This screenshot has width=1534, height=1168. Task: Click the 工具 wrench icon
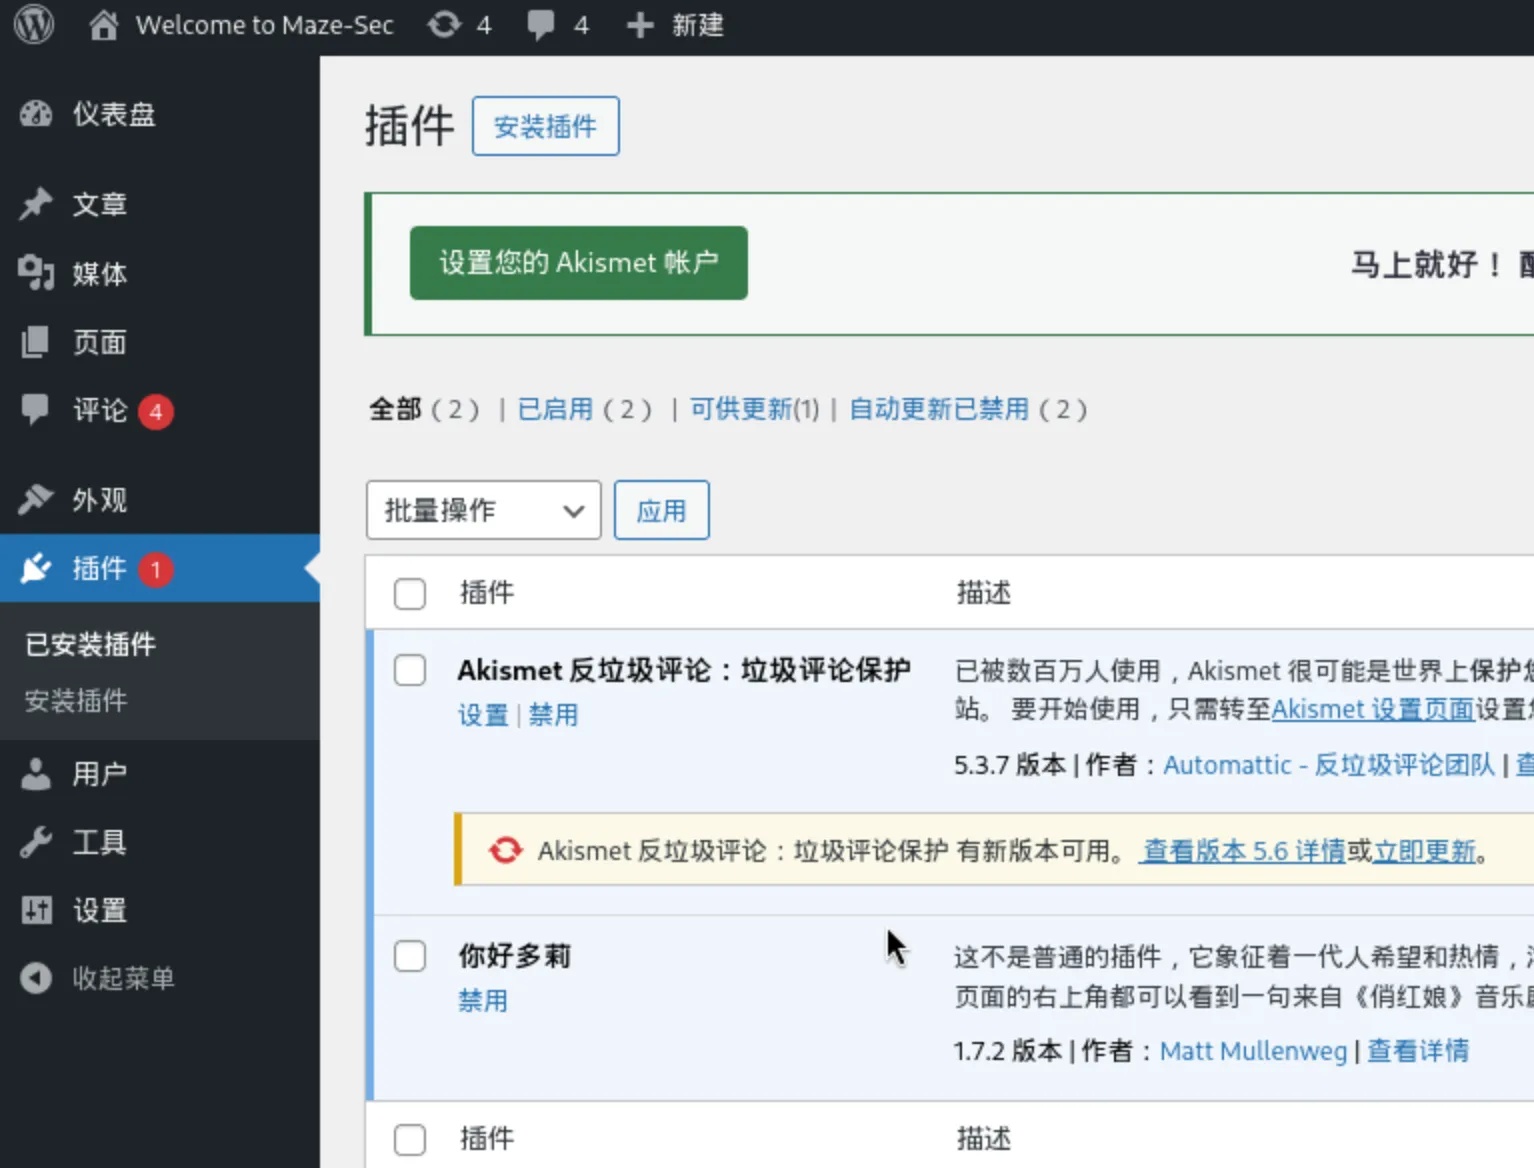click(x=36, y=842)
